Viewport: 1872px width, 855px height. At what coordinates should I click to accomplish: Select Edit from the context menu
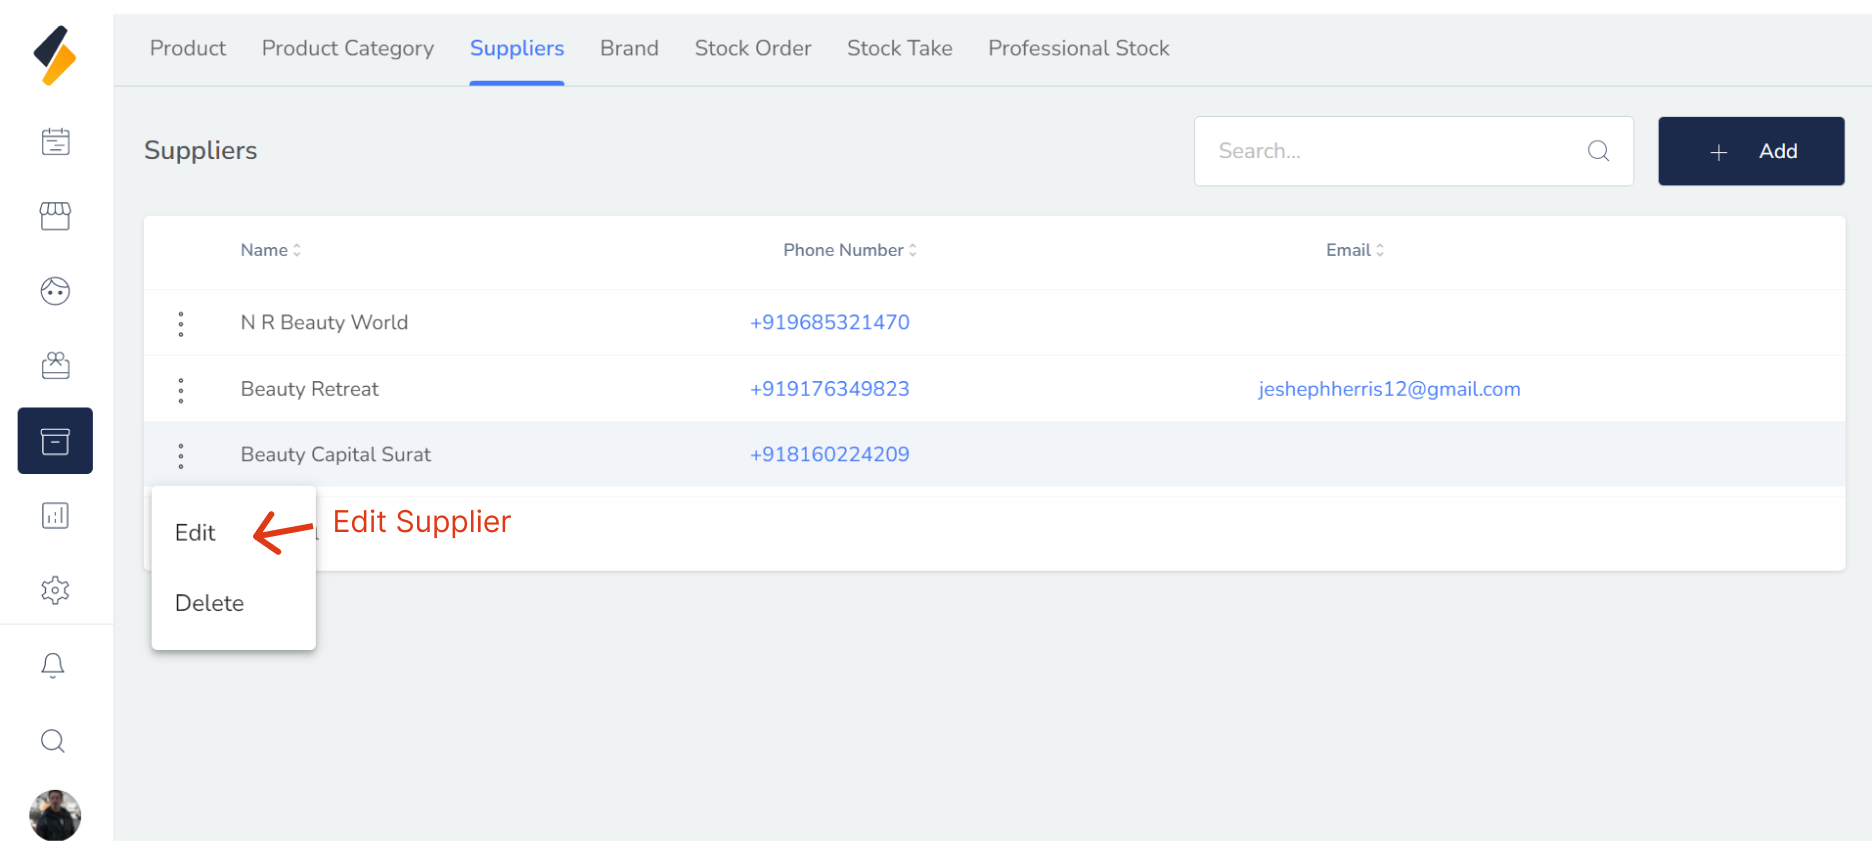click(195, 533)
